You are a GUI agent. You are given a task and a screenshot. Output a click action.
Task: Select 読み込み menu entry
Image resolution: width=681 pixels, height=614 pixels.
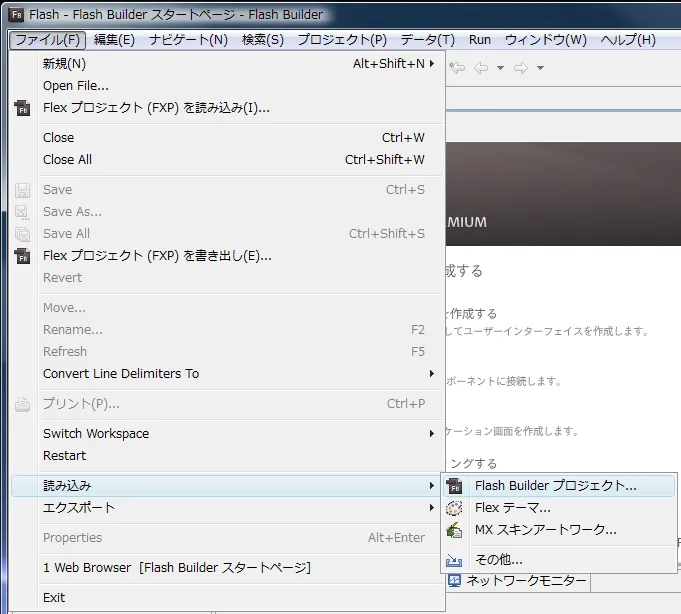[228, 485]
